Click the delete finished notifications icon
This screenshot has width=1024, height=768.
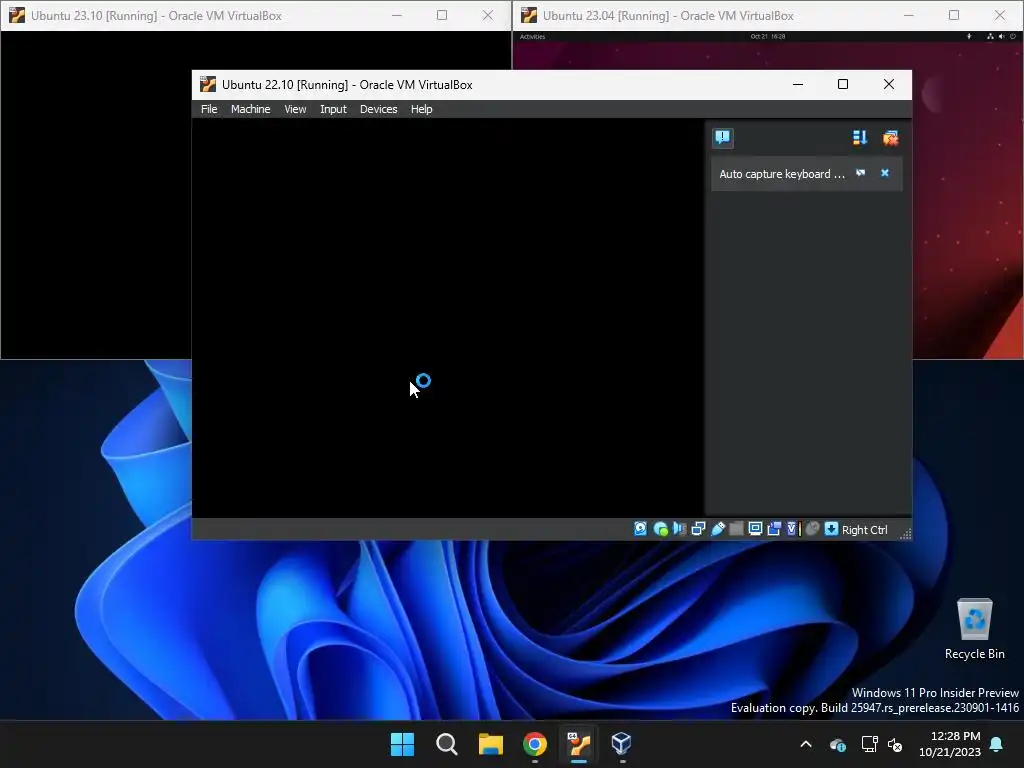pyautogui.click(x=890, y=138)
